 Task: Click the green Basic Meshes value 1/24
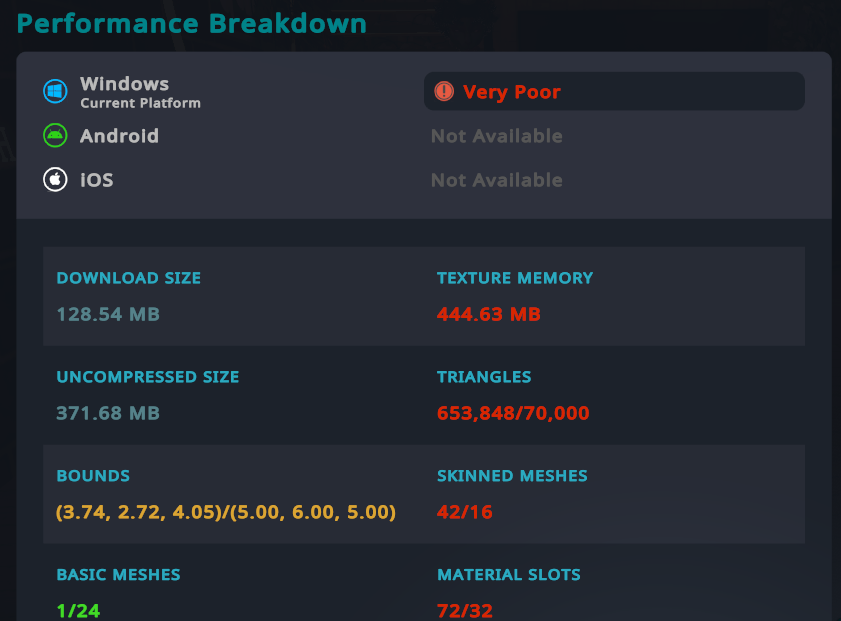(78, 611)
